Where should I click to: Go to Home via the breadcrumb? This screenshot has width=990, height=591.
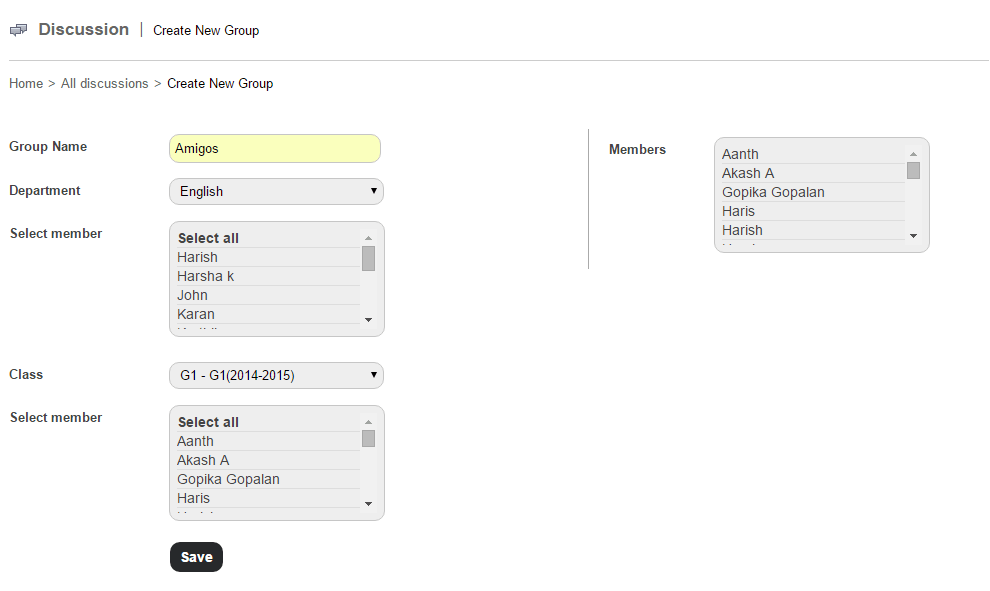tap(26, 83)
